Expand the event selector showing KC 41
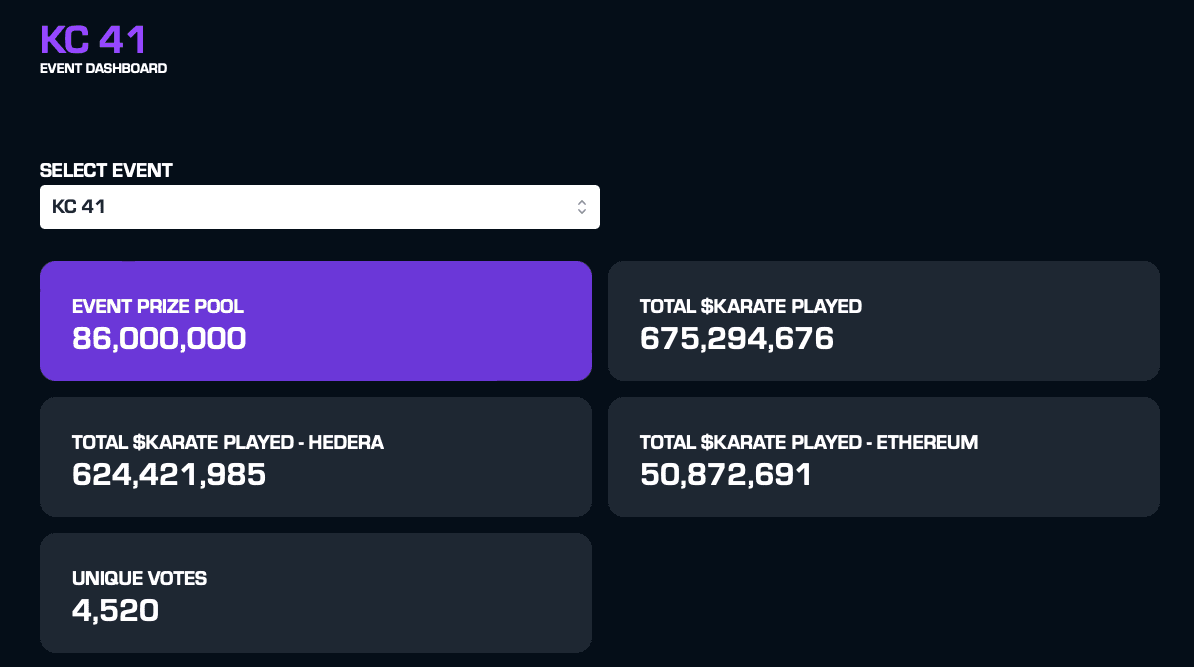This screenshot has width=1194, height=667. [x=320, y=206]
